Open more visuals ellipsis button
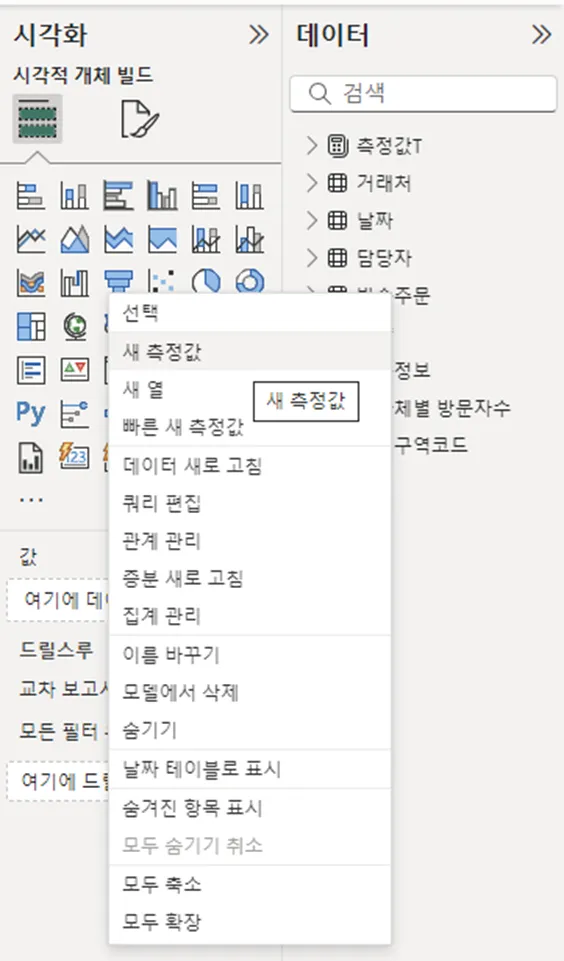 tap(31, 500)
